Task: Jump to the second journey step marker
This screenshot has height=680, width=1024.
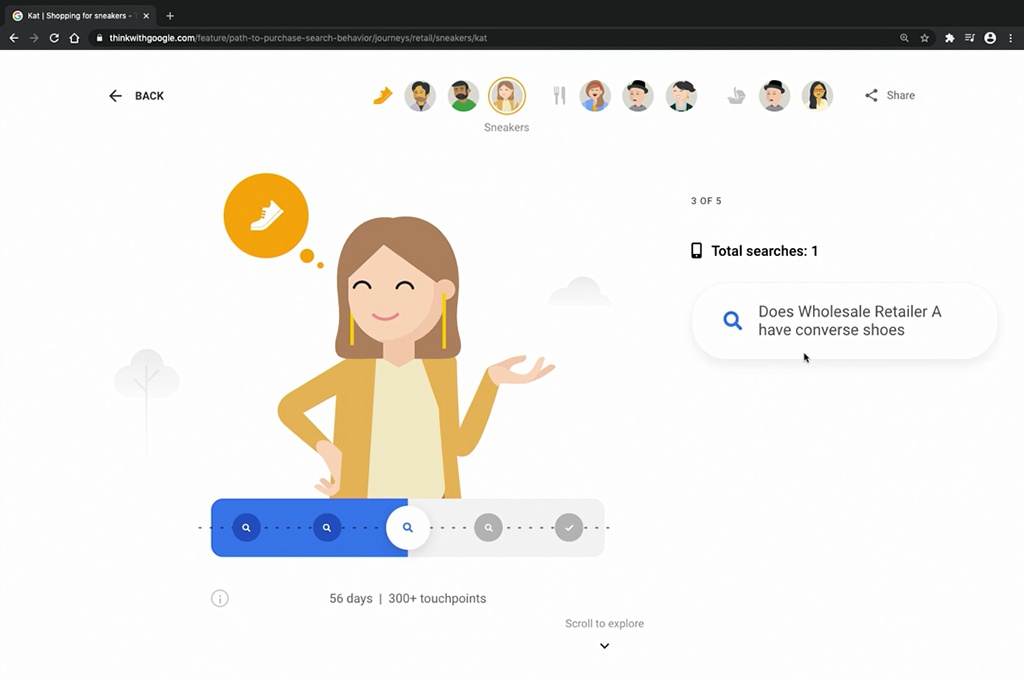Action: pos(327,527)
